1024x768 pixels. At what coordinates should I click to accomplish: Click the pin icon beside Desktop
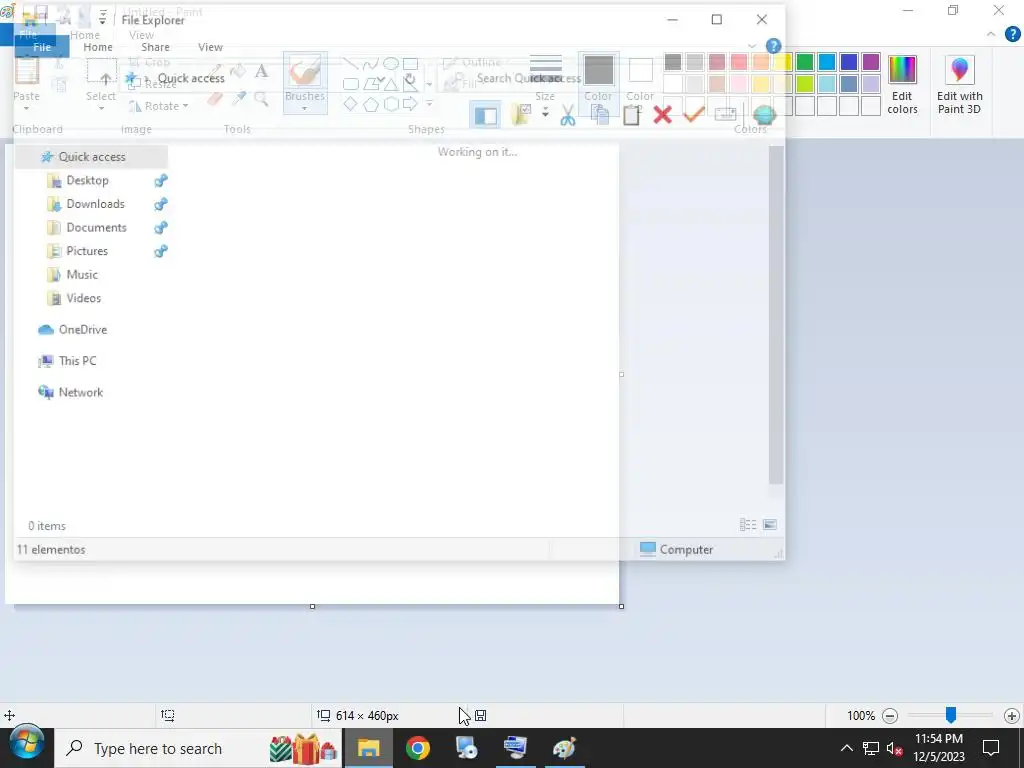[161, 181]
